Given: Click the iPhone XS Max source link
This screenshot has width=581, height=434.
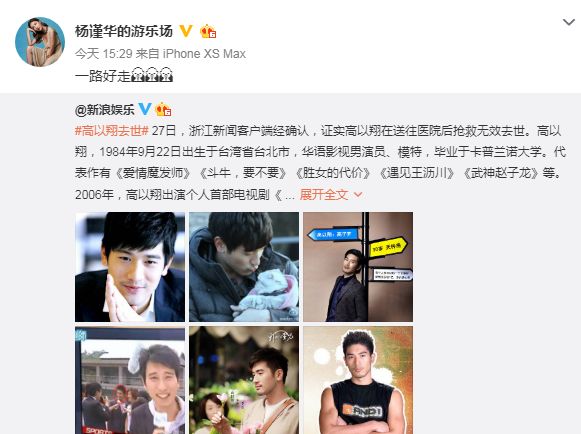Looking at the screenshot, I should [x=204, y=54].
